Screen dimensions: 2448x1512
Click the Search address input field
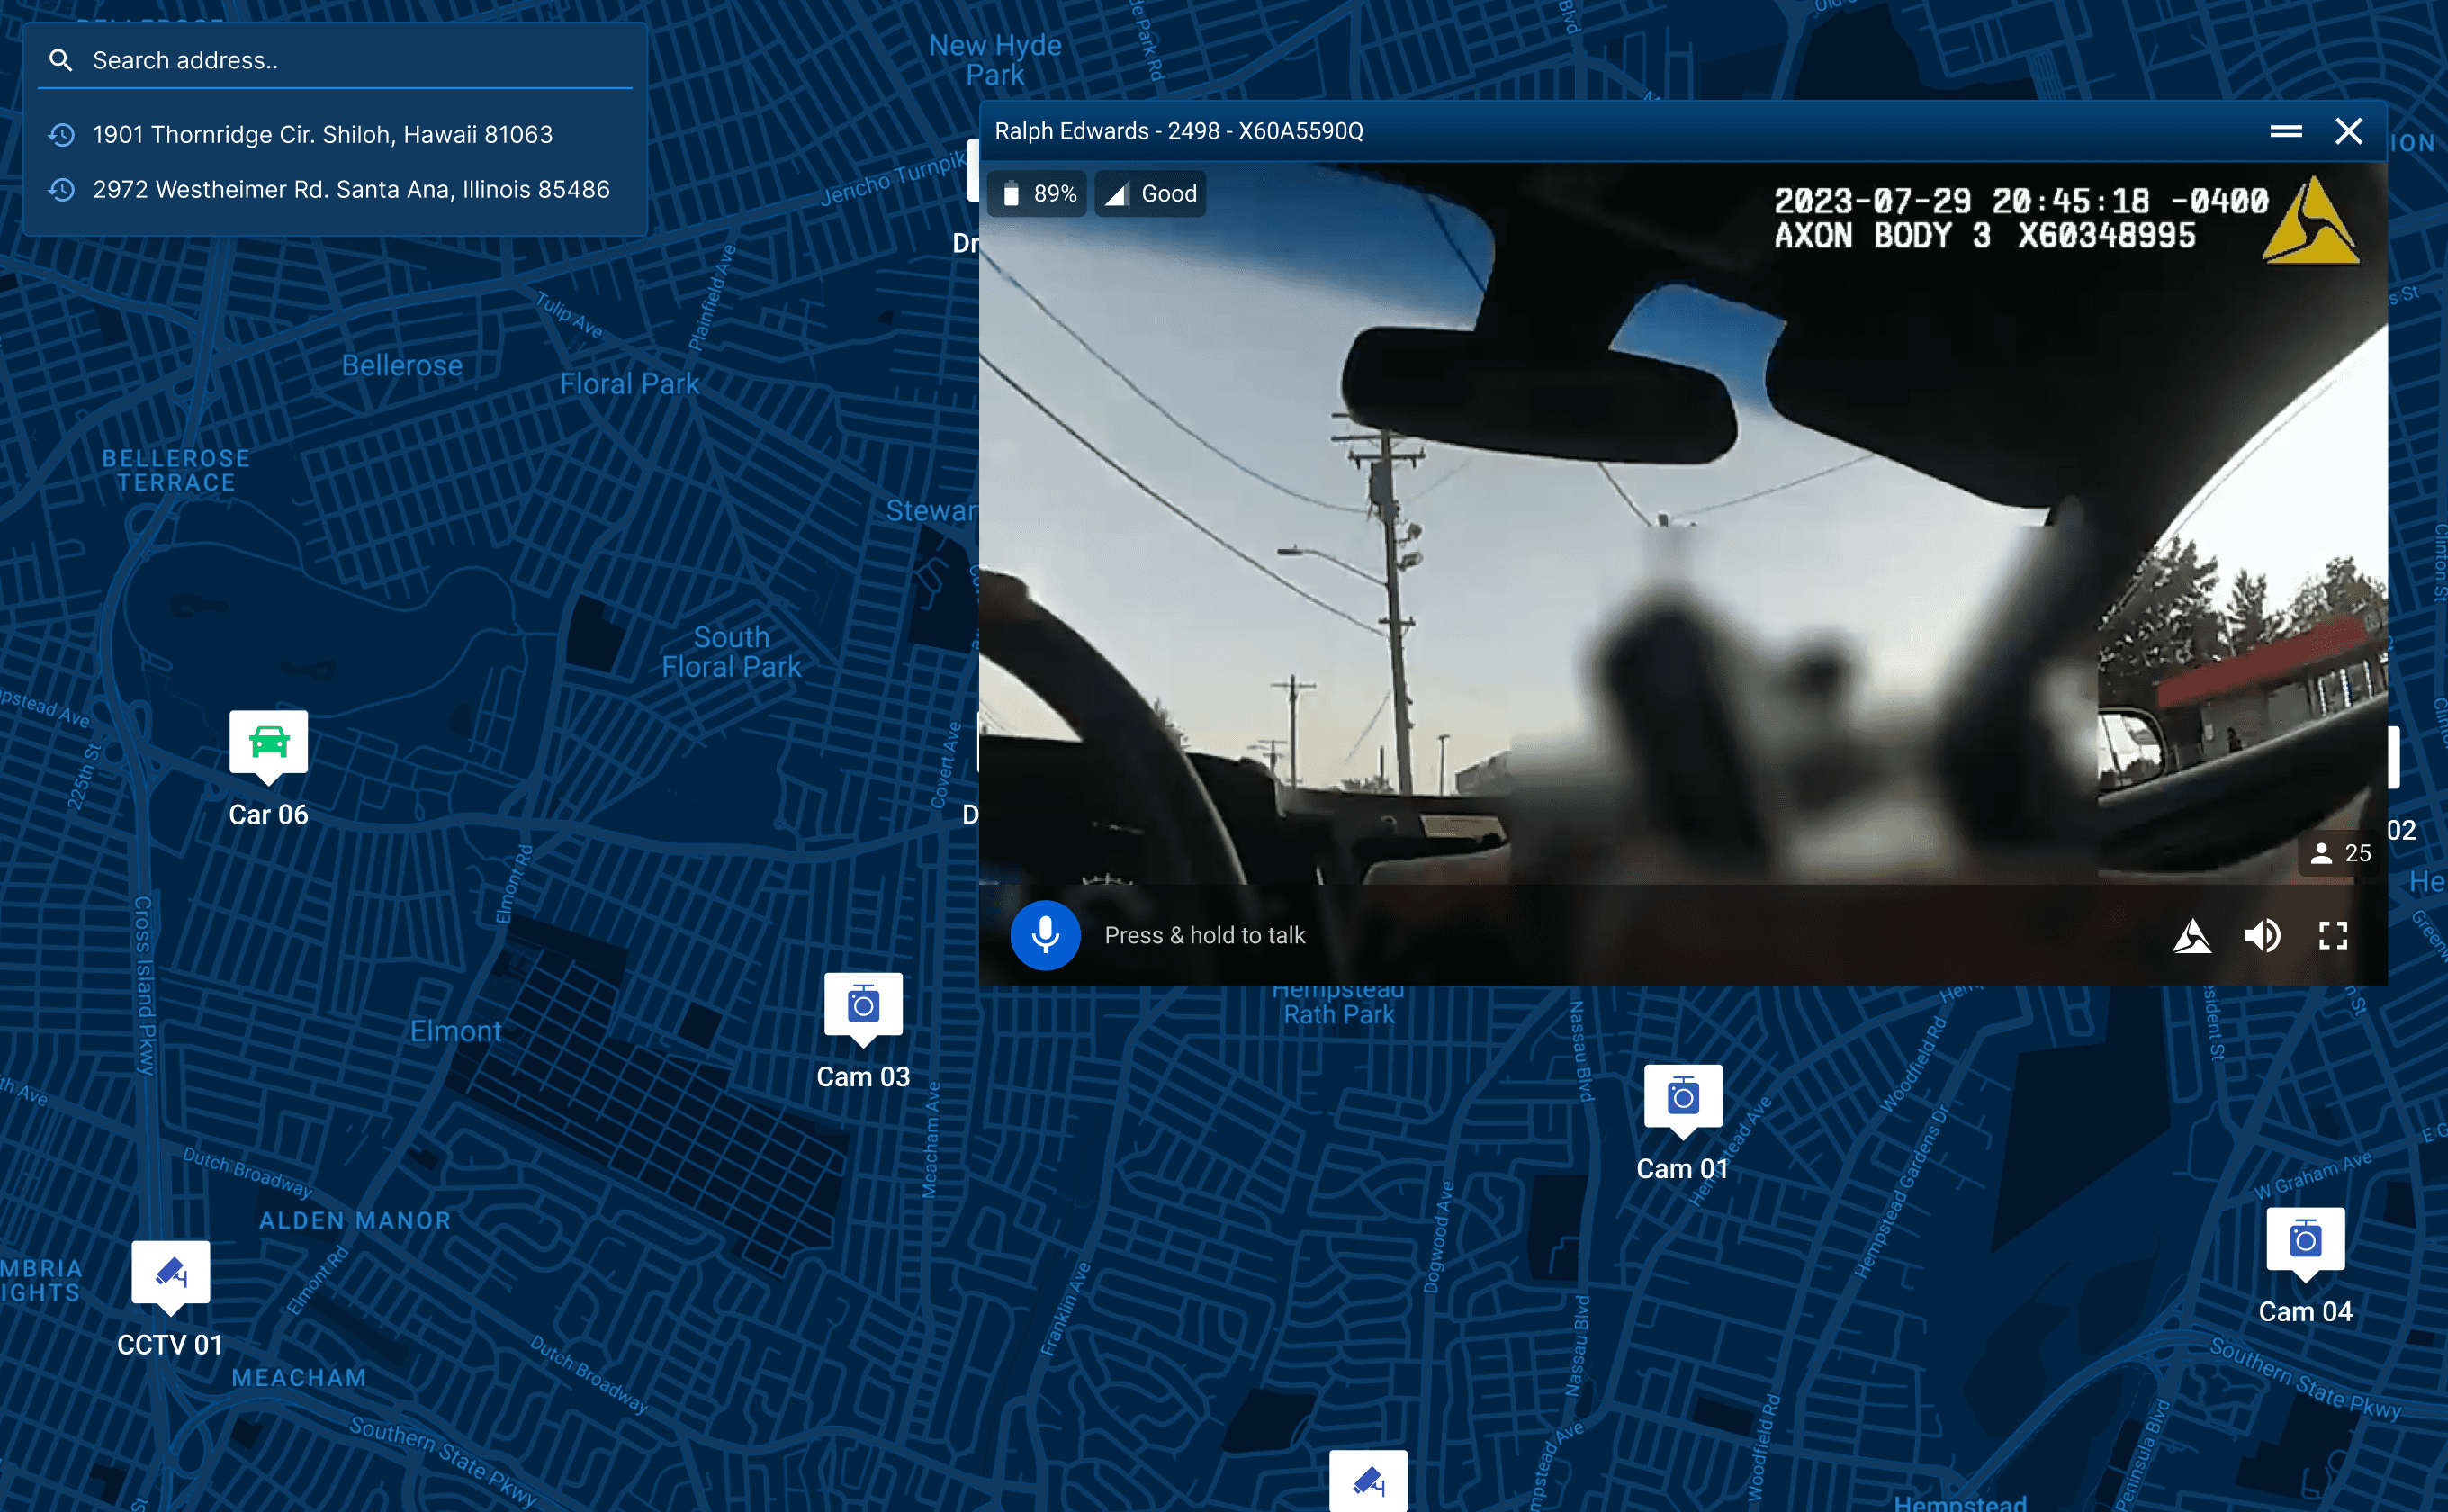click(350, 61)
